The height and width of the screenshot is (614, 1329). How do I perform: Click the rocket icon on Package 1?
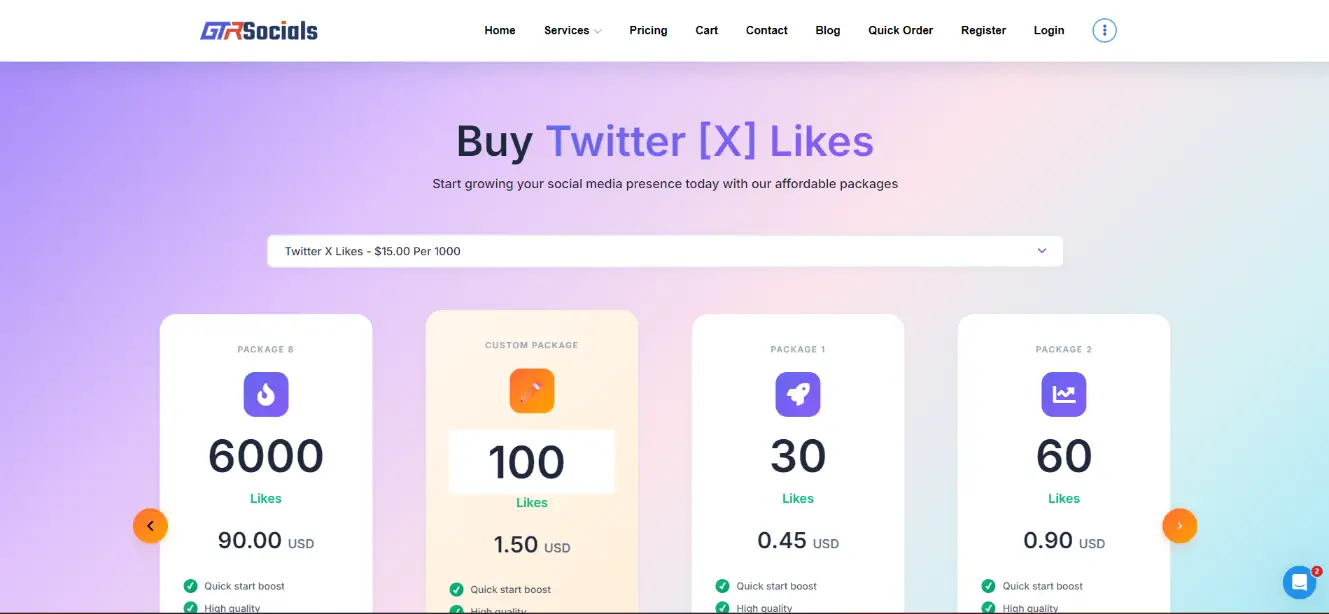pos(797,394)
